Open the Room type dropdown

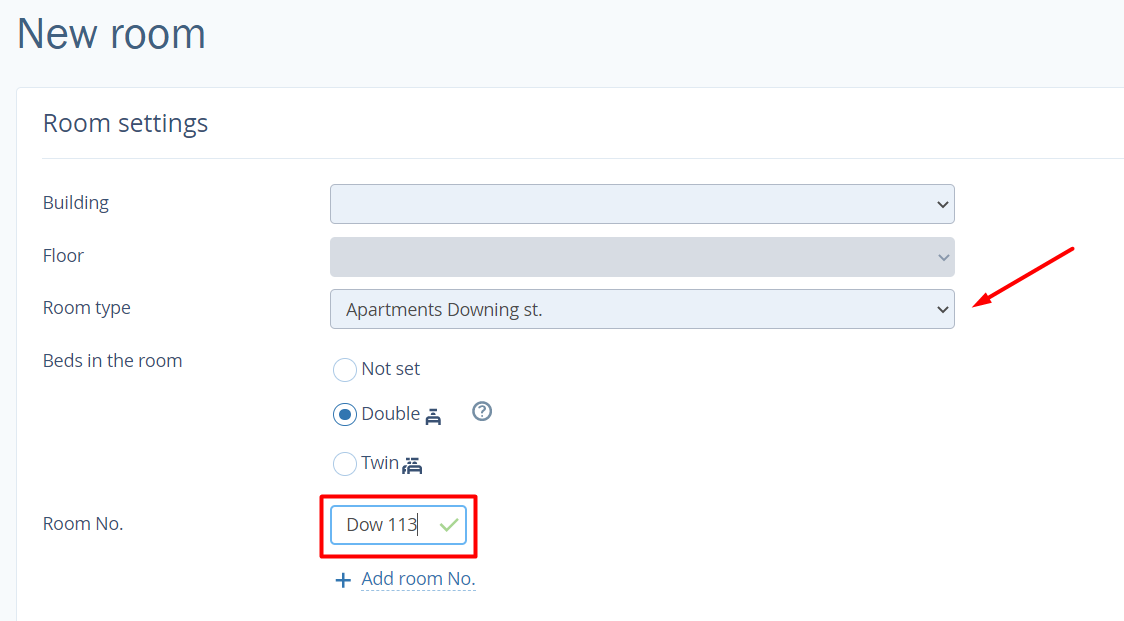[642, 309]
